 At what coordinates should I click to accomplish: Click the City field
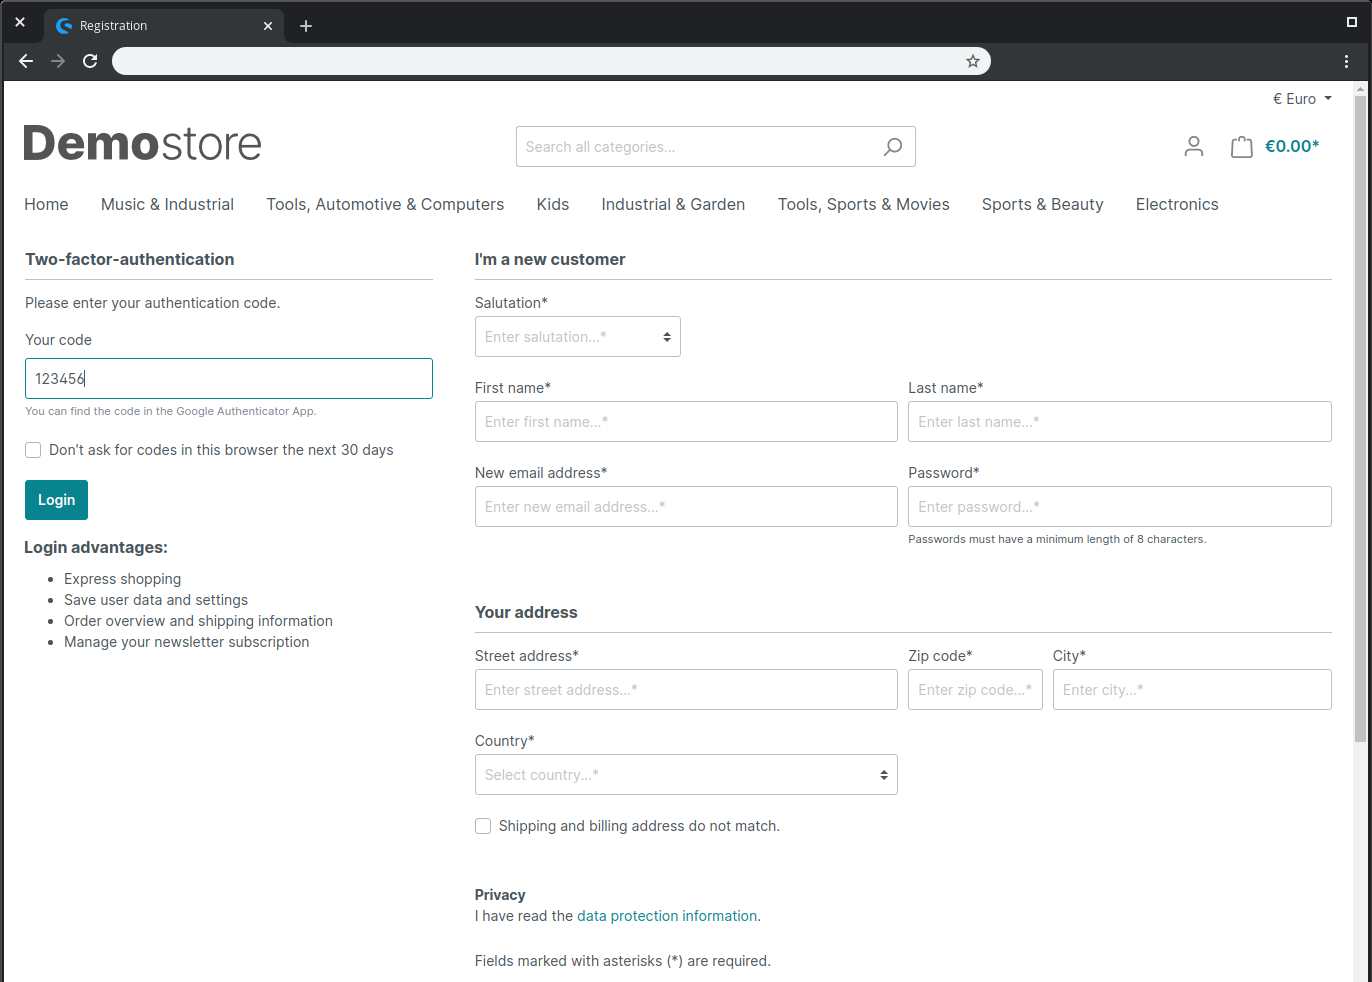[1192, 690]
